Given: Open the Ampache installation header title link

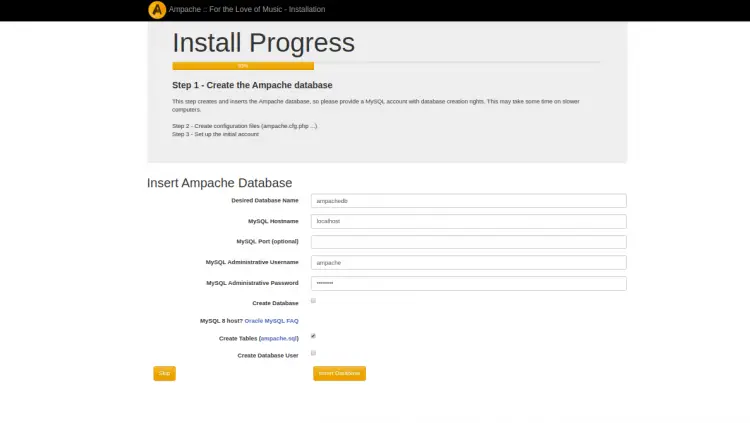Looking at the screenshot, I should (x=247, y=9).
